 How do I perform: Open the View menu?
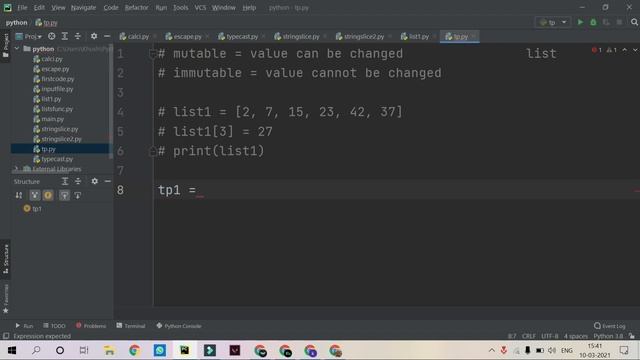58,7
